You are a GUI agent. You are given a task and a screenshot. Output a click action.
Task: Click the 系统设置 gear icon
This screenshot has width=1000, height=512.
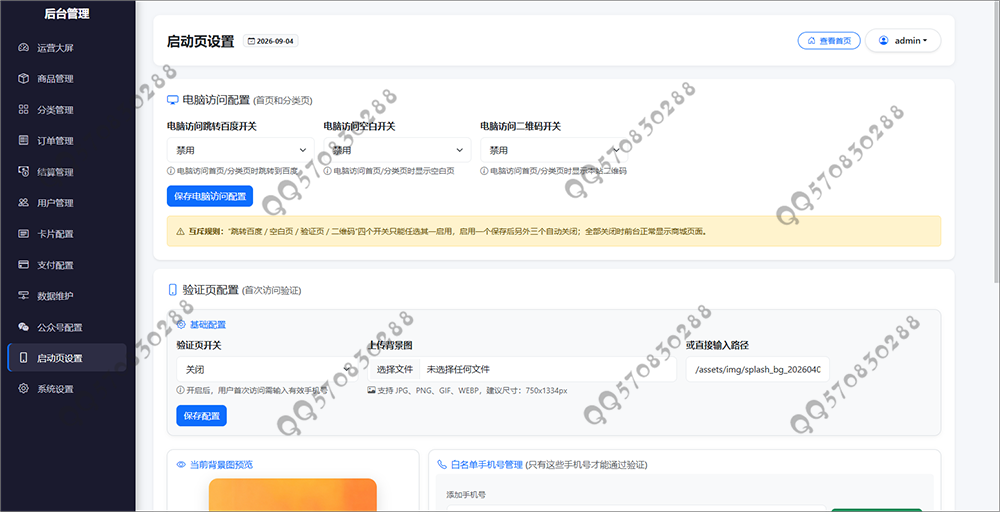click(x=24, y=389)
